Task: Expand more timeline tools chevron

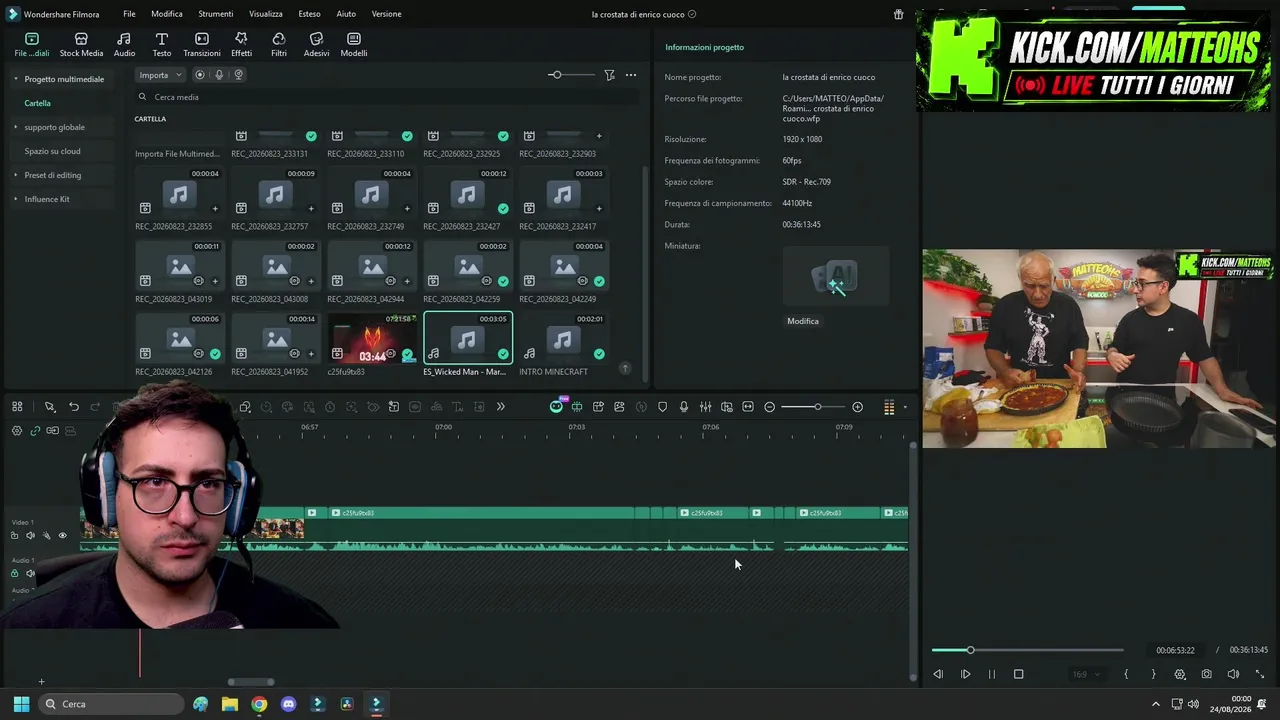Action: (x=500, y=407)
